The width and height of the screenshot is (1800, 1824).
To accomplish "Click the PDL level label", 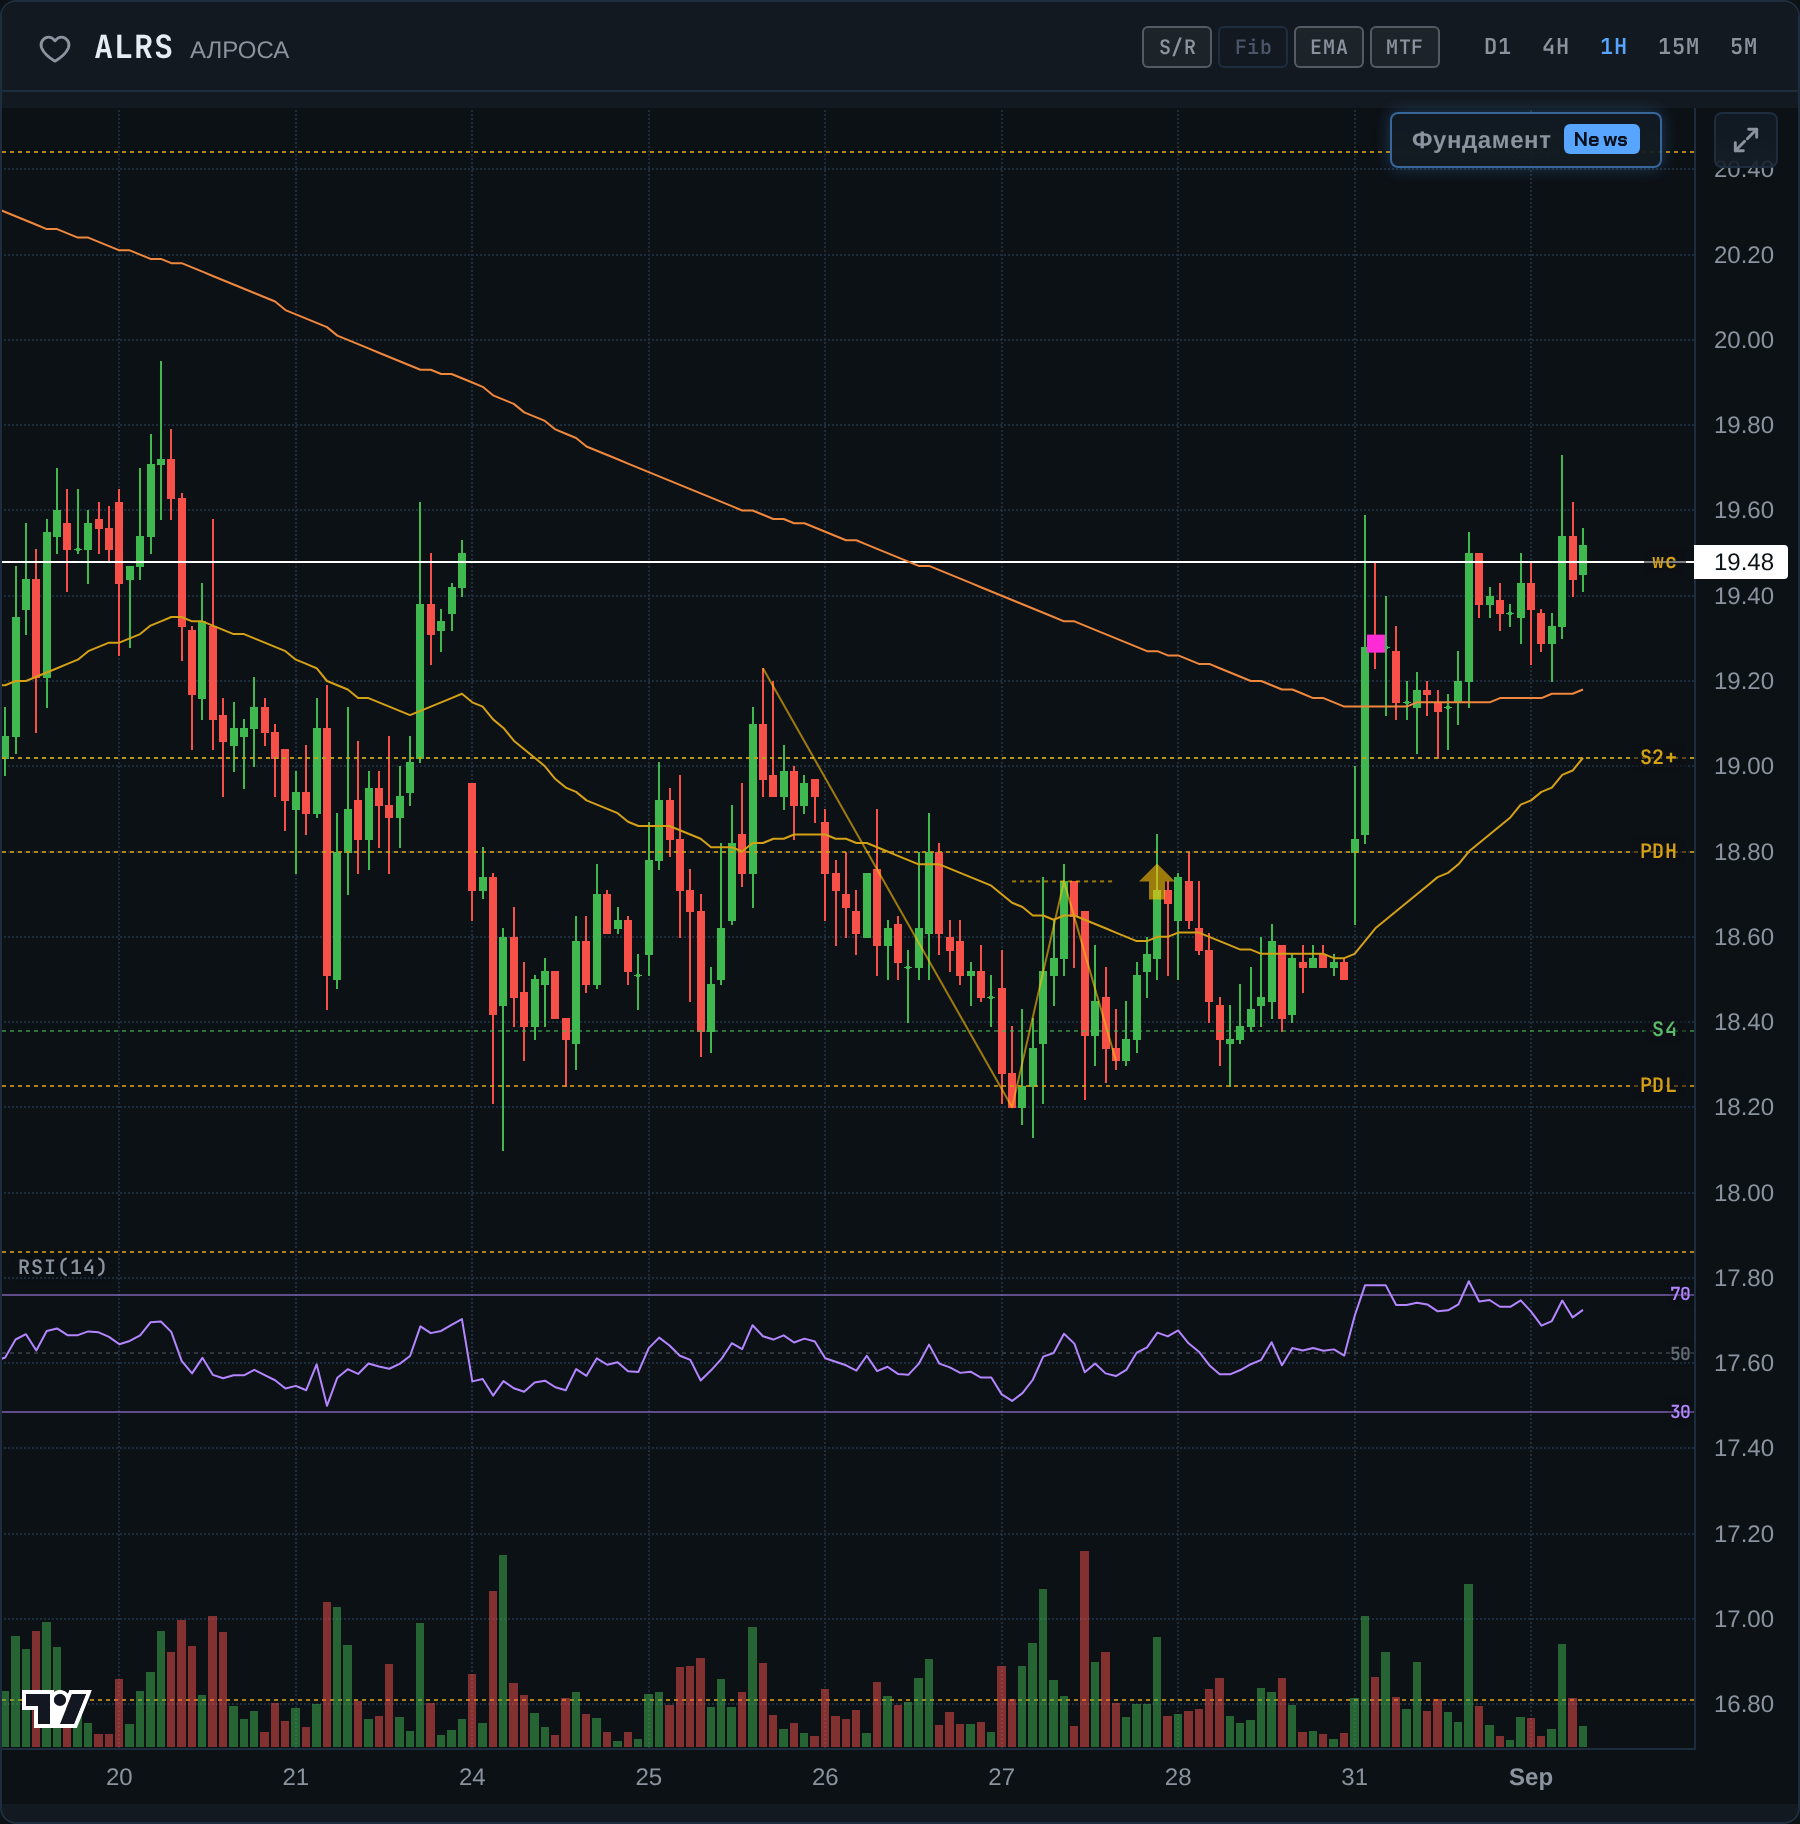I will pyautogui.click(x=1658, y=1085).
